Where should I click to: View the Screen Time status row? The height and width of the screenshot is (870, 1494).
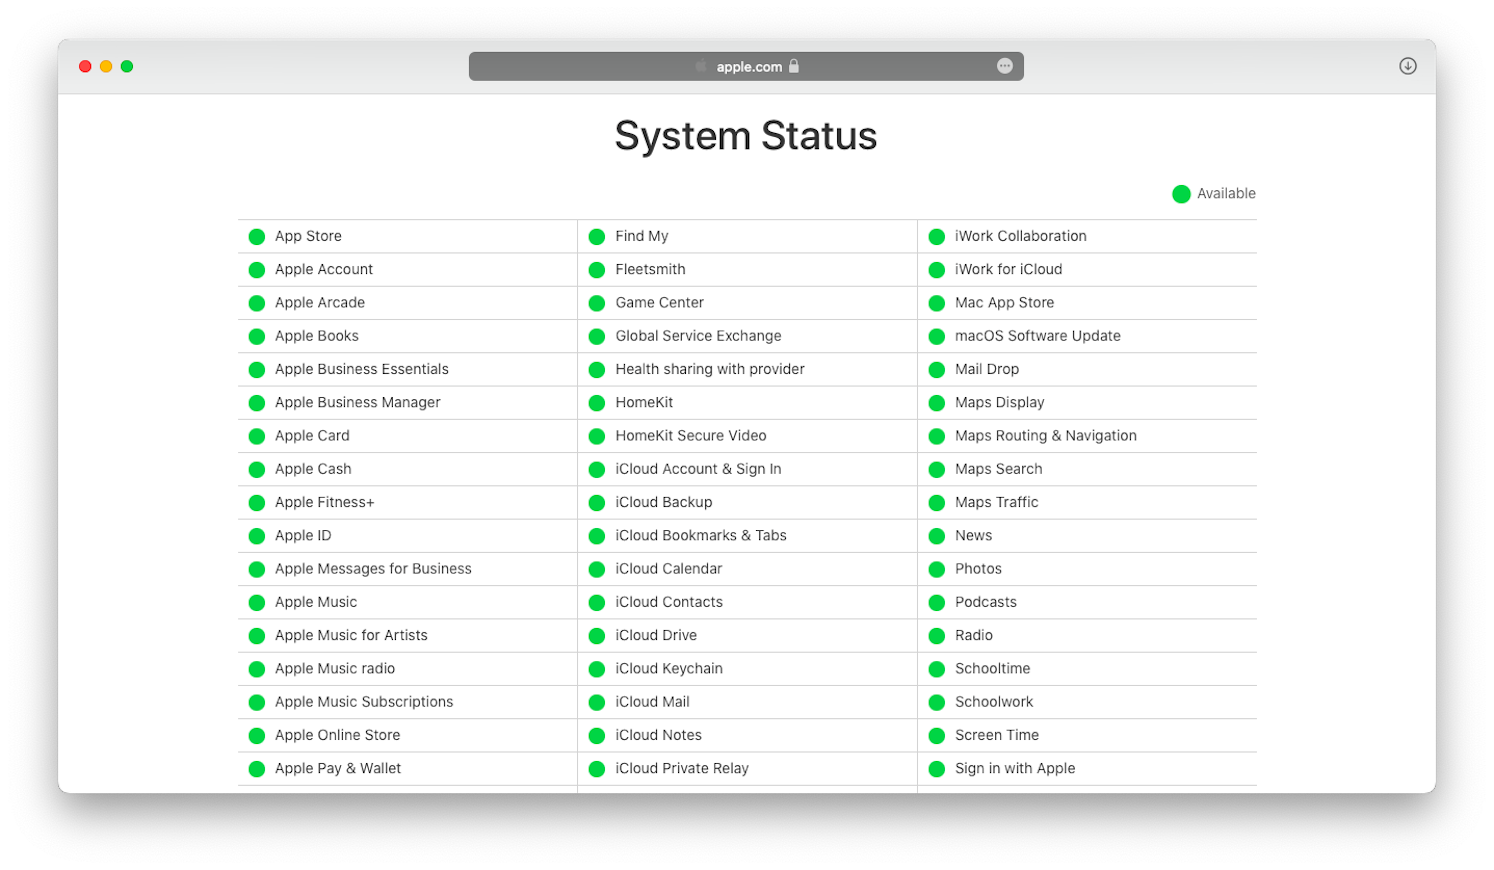(x=997, y=735)
